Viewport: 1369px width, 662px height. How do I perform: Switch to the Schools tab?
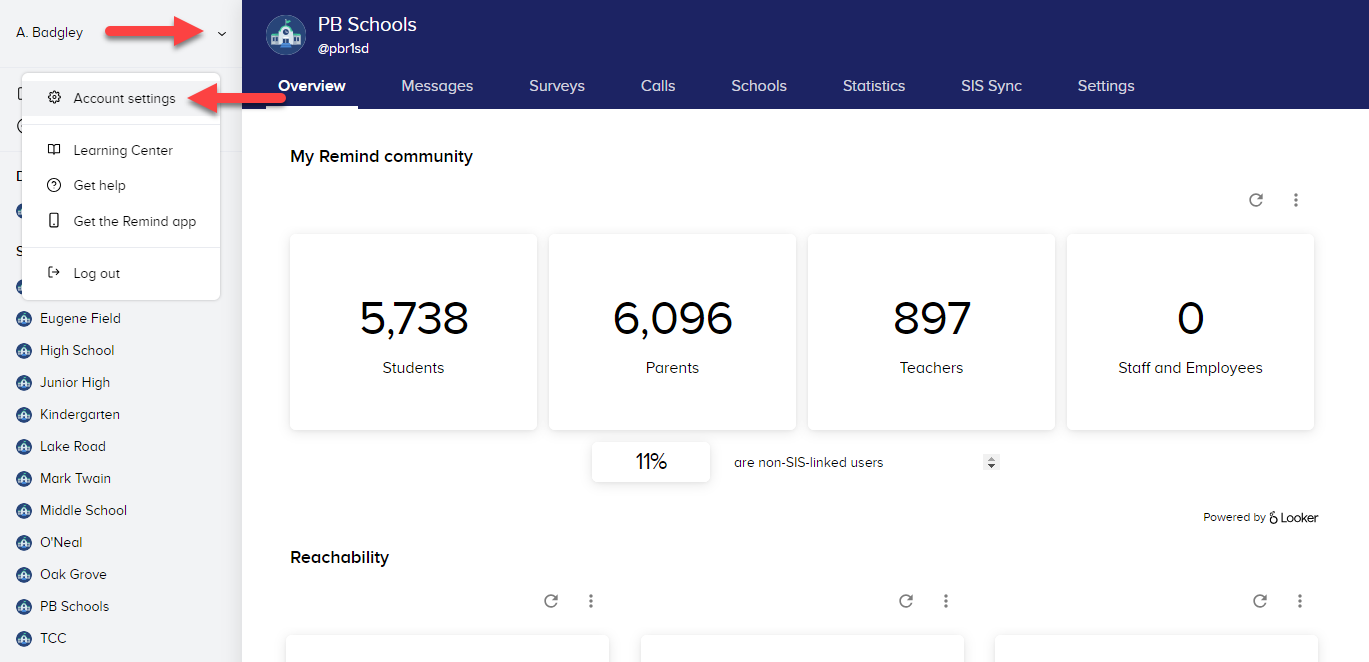759,86
